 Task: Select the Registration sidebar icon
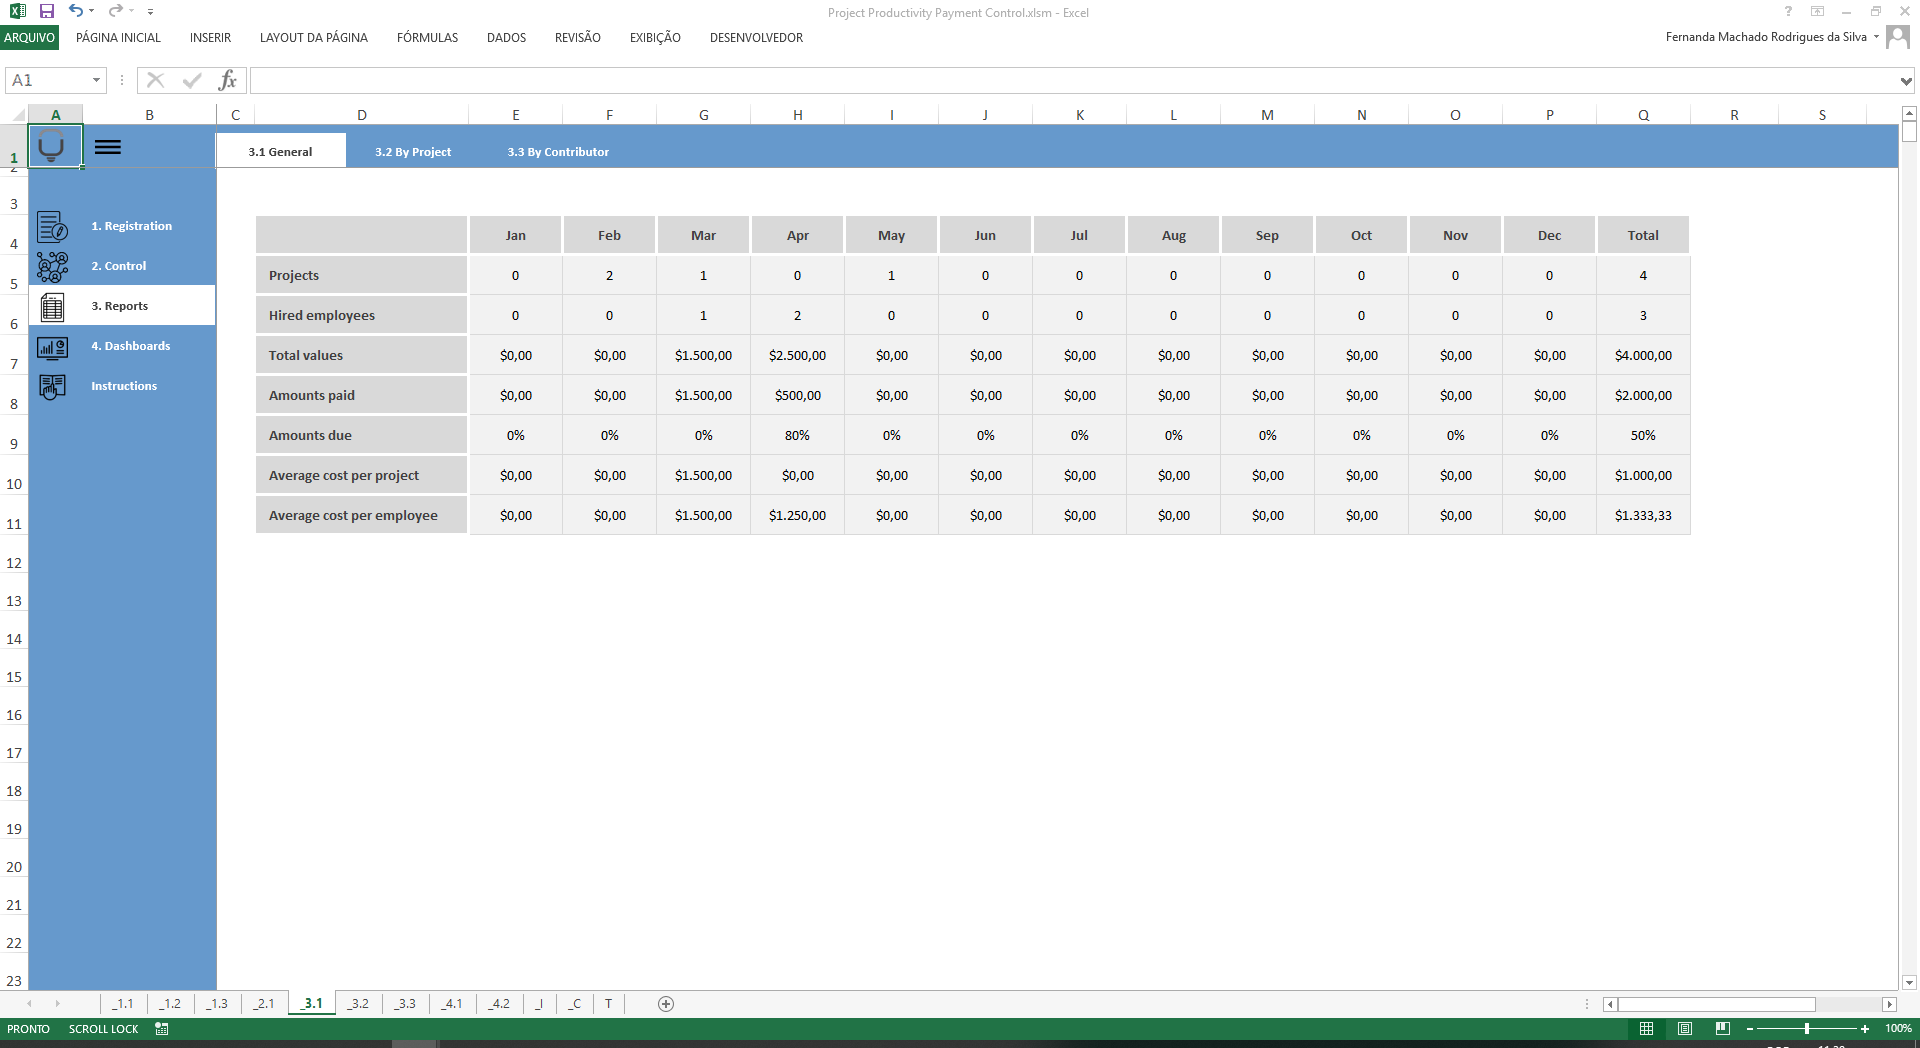51,227
